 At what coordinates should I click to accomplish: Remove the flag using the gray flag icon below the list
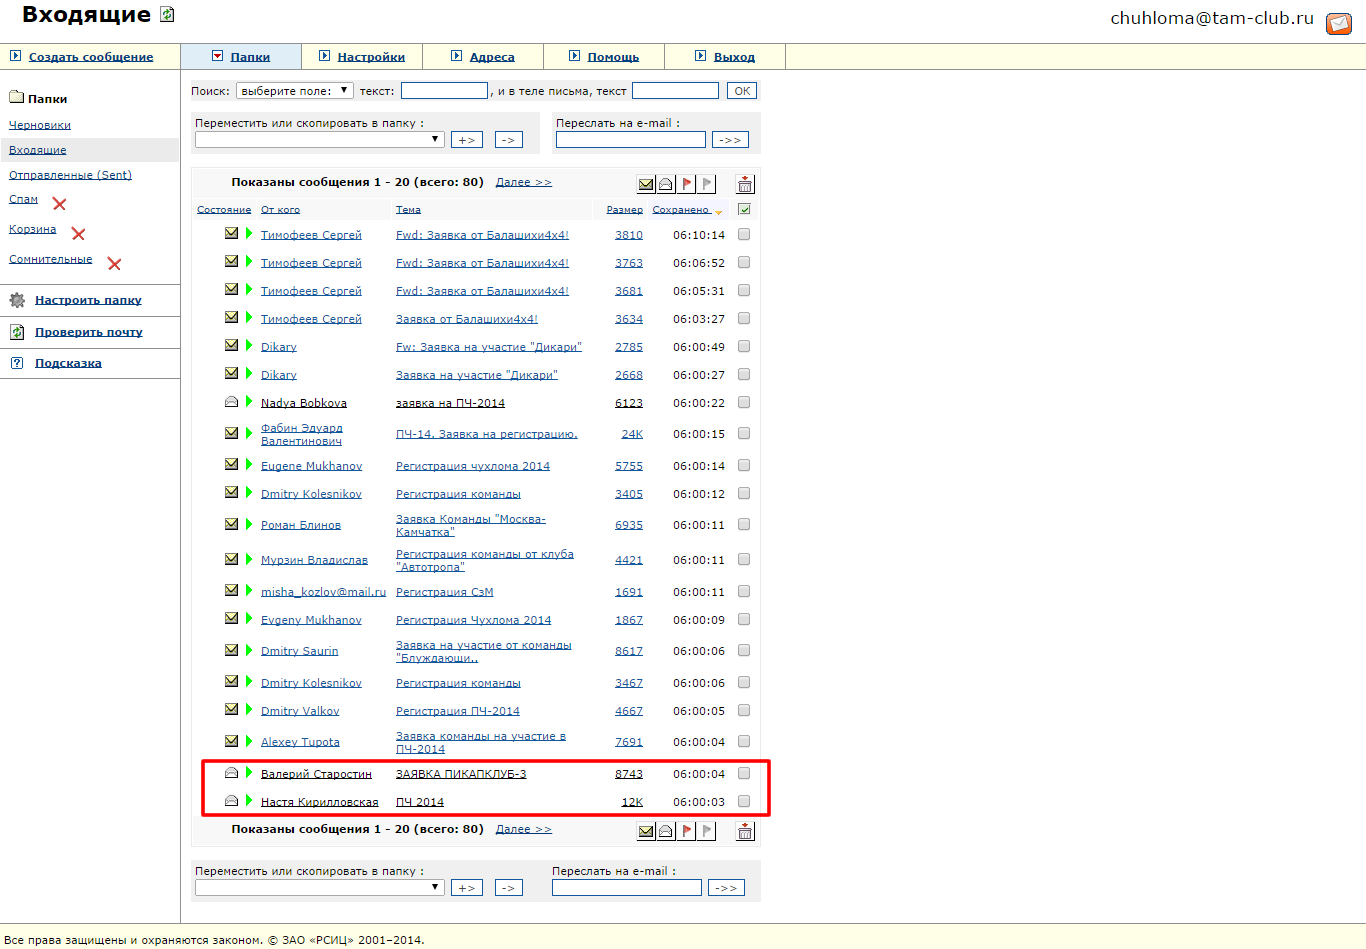(x=707, y=831)
